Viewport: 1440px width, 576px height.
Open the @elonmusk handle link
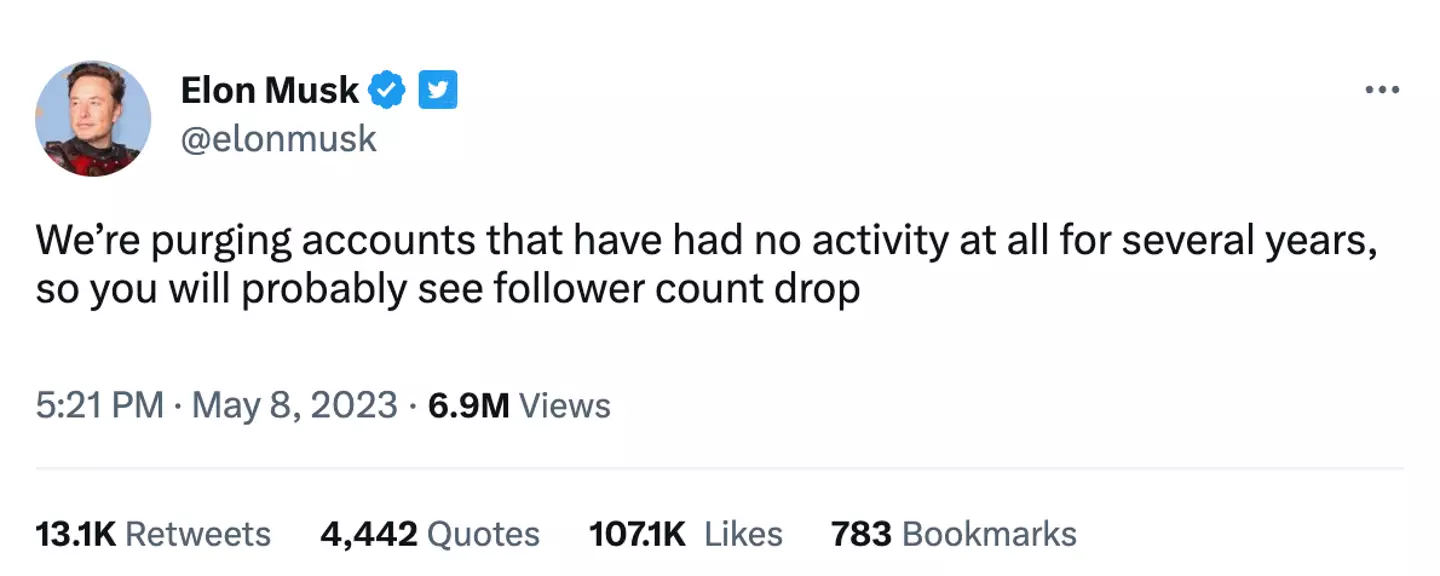click(278, 138)
